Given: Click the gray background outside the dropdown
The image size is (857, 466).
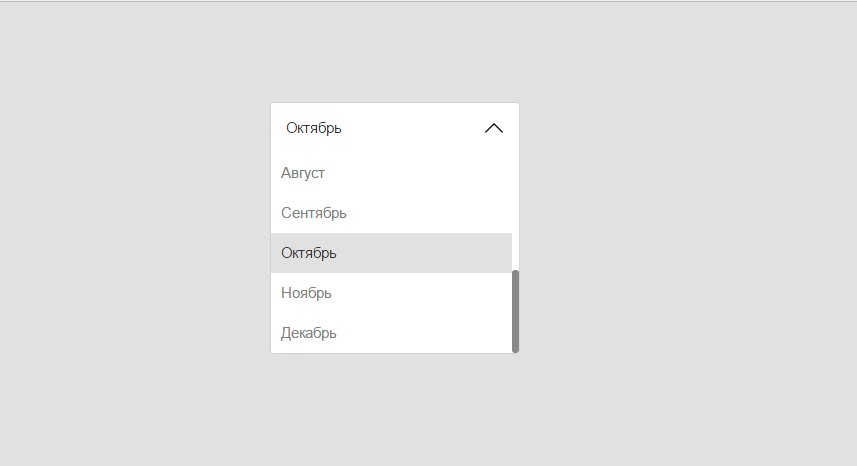Looking at the screenshot, I should point(680,250).
